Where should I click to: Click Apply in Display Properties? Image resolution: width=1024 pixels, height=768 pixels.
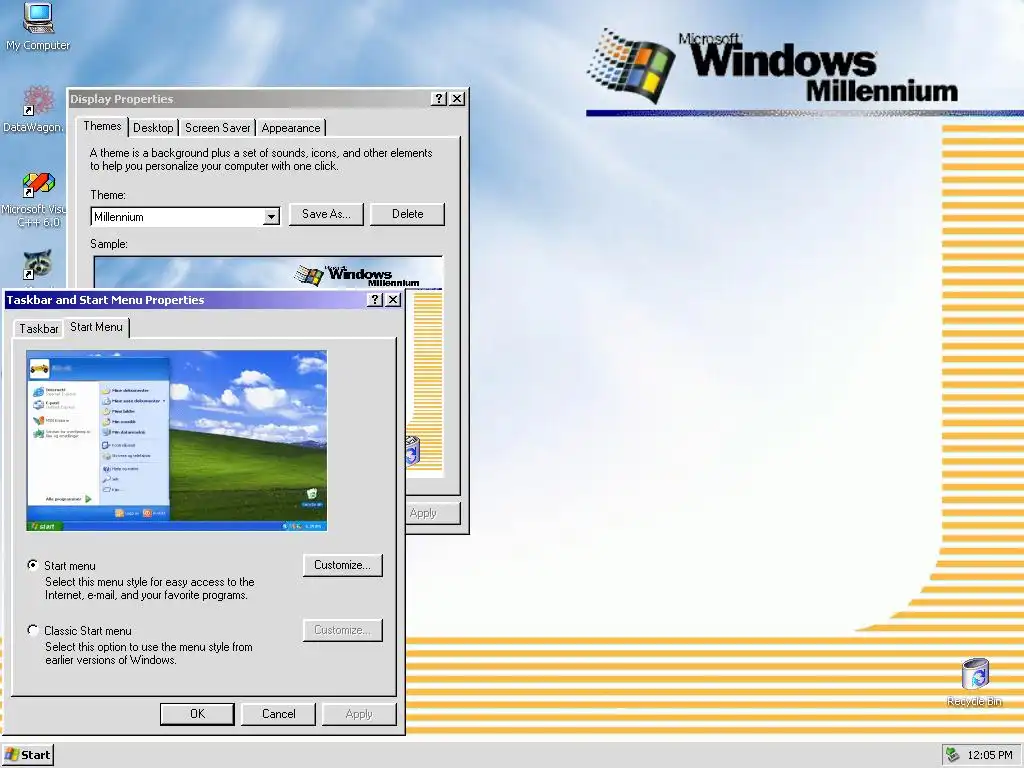pyautogui.click(x=431, y=513)
